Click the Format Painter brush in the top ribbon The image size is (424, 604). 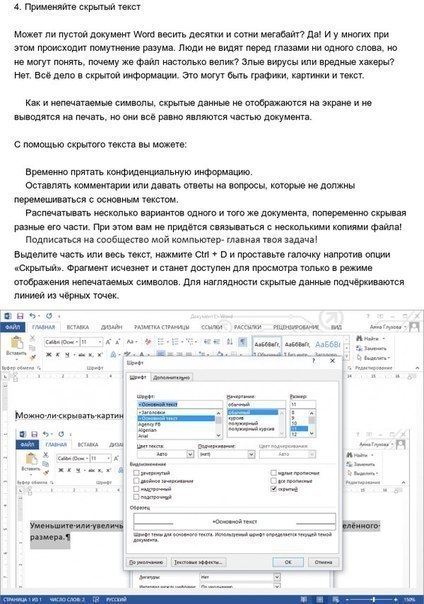(x=33, y=357)
